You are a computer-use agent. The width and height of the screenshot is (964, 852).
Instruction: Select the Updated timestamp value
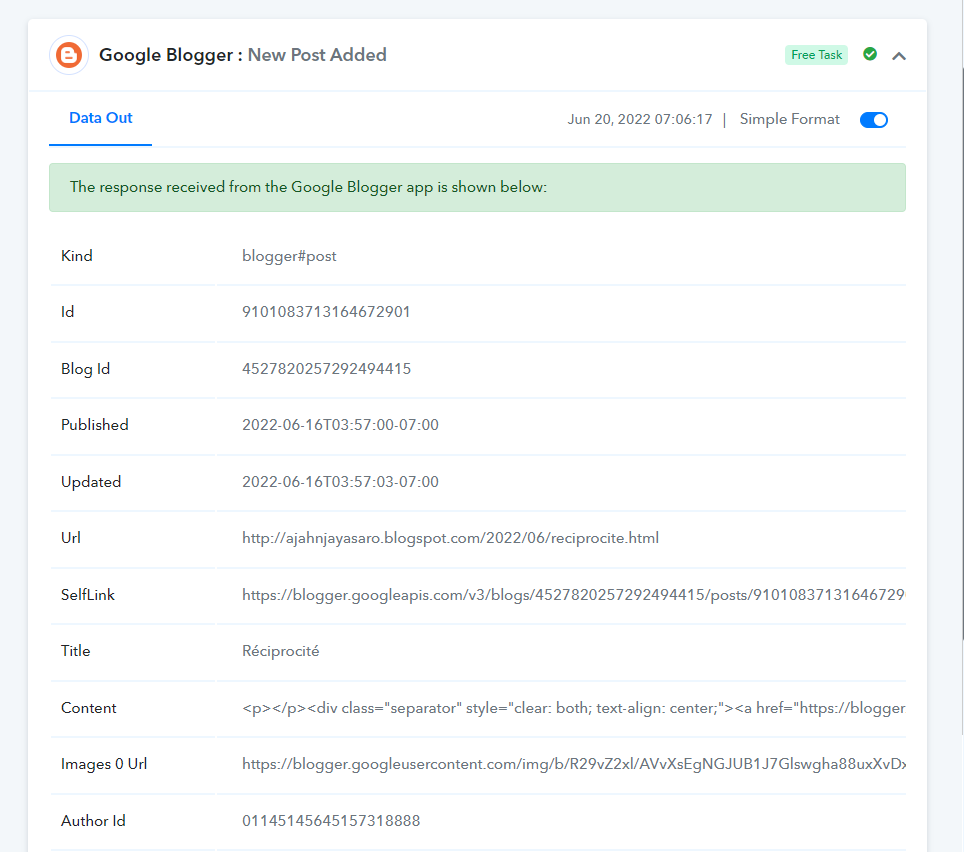tap(340, 482)
